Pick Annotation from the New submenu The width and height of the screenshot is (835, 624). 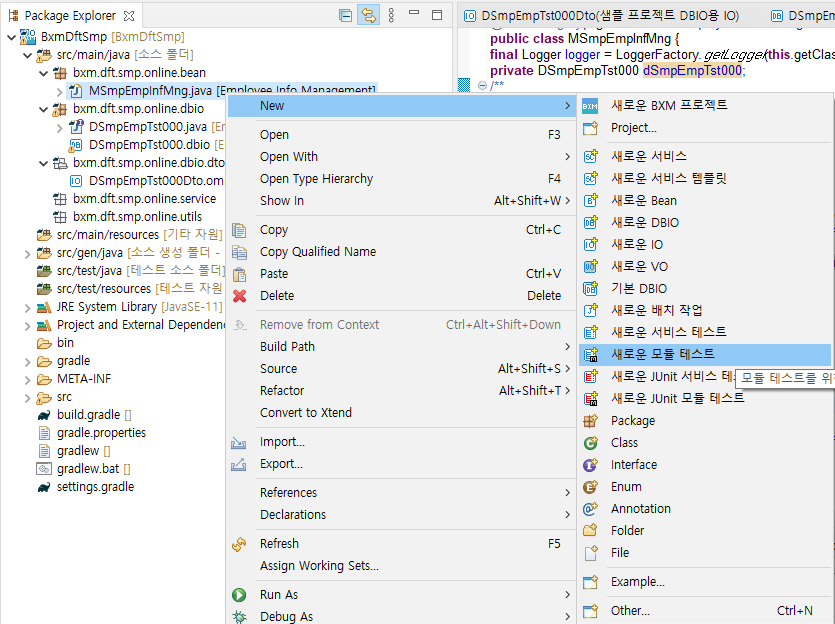coord(640,508)
